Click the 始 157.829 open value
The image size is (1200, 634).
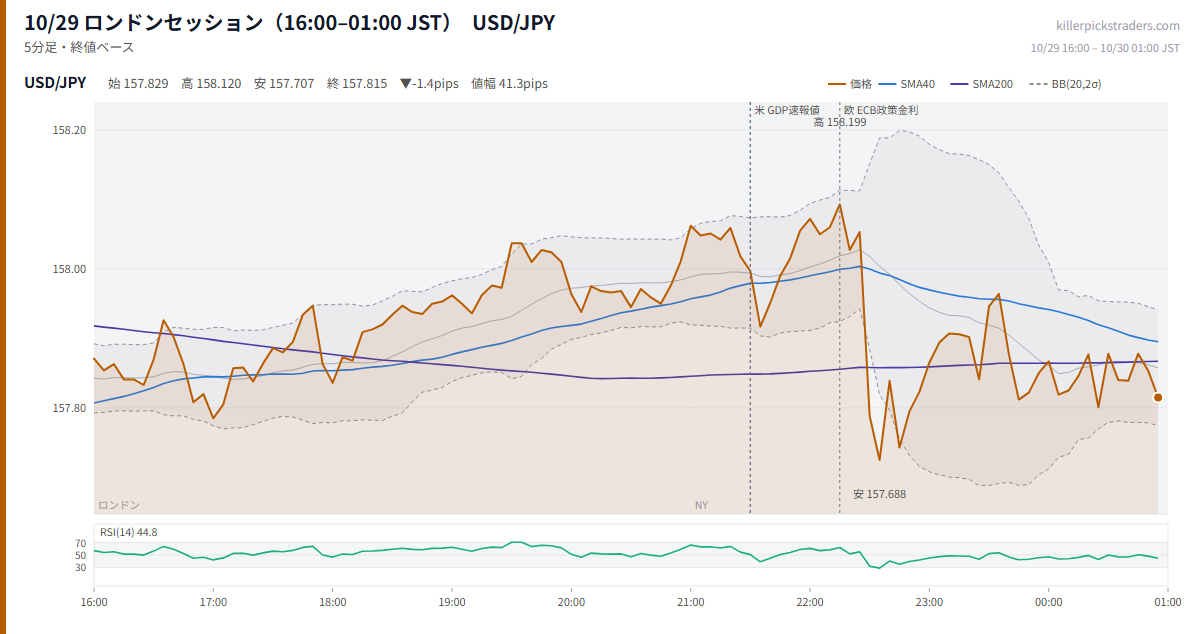[x=138, y=84]
